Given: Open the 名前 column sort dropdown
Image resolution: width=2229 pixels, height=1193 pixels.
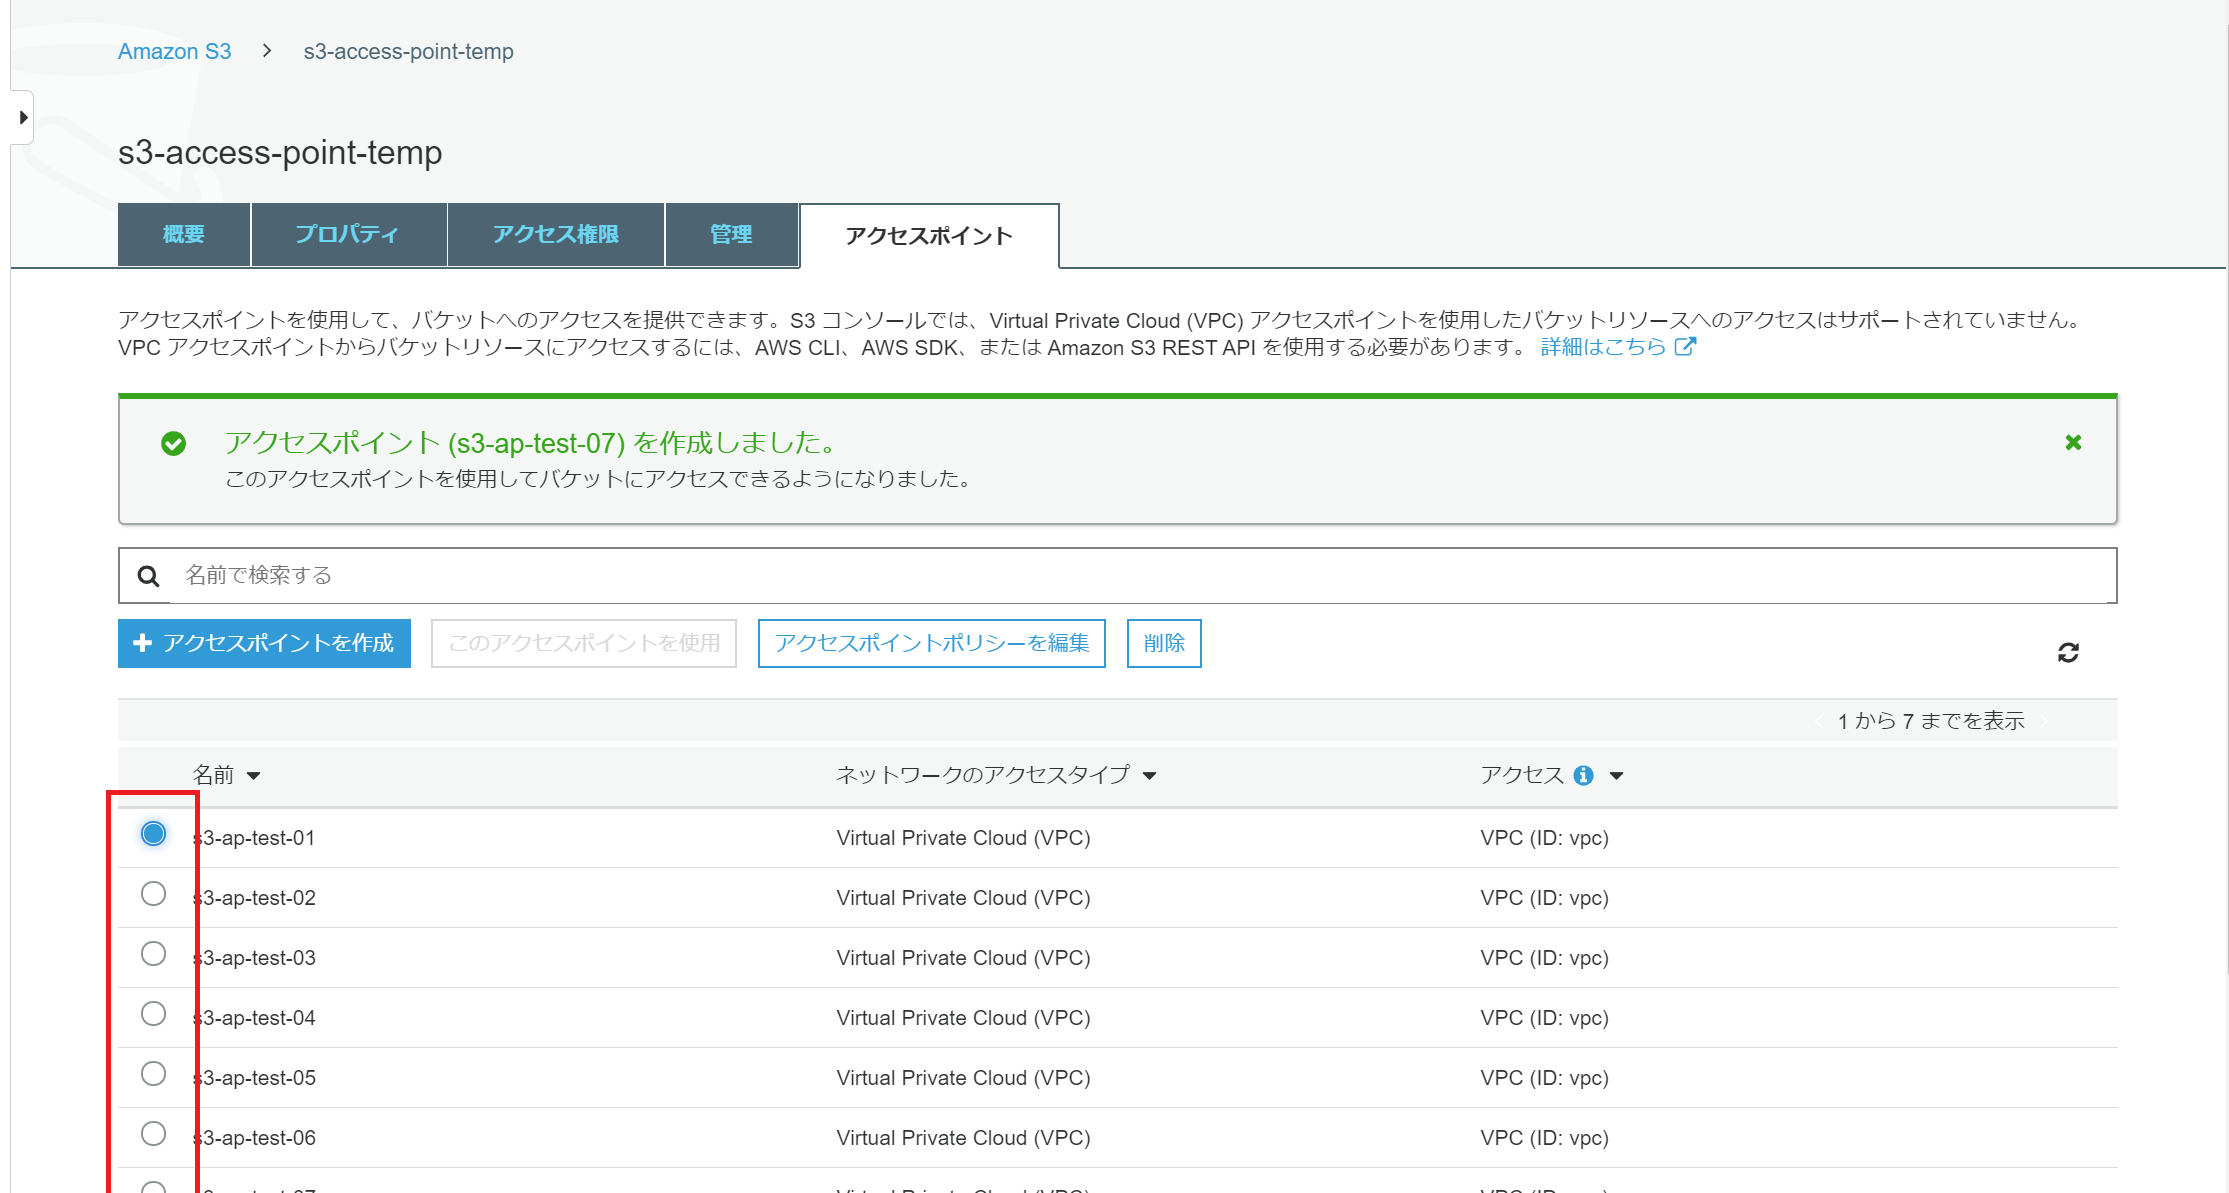Looking at the screenshot, I should [x=256, y=775].
